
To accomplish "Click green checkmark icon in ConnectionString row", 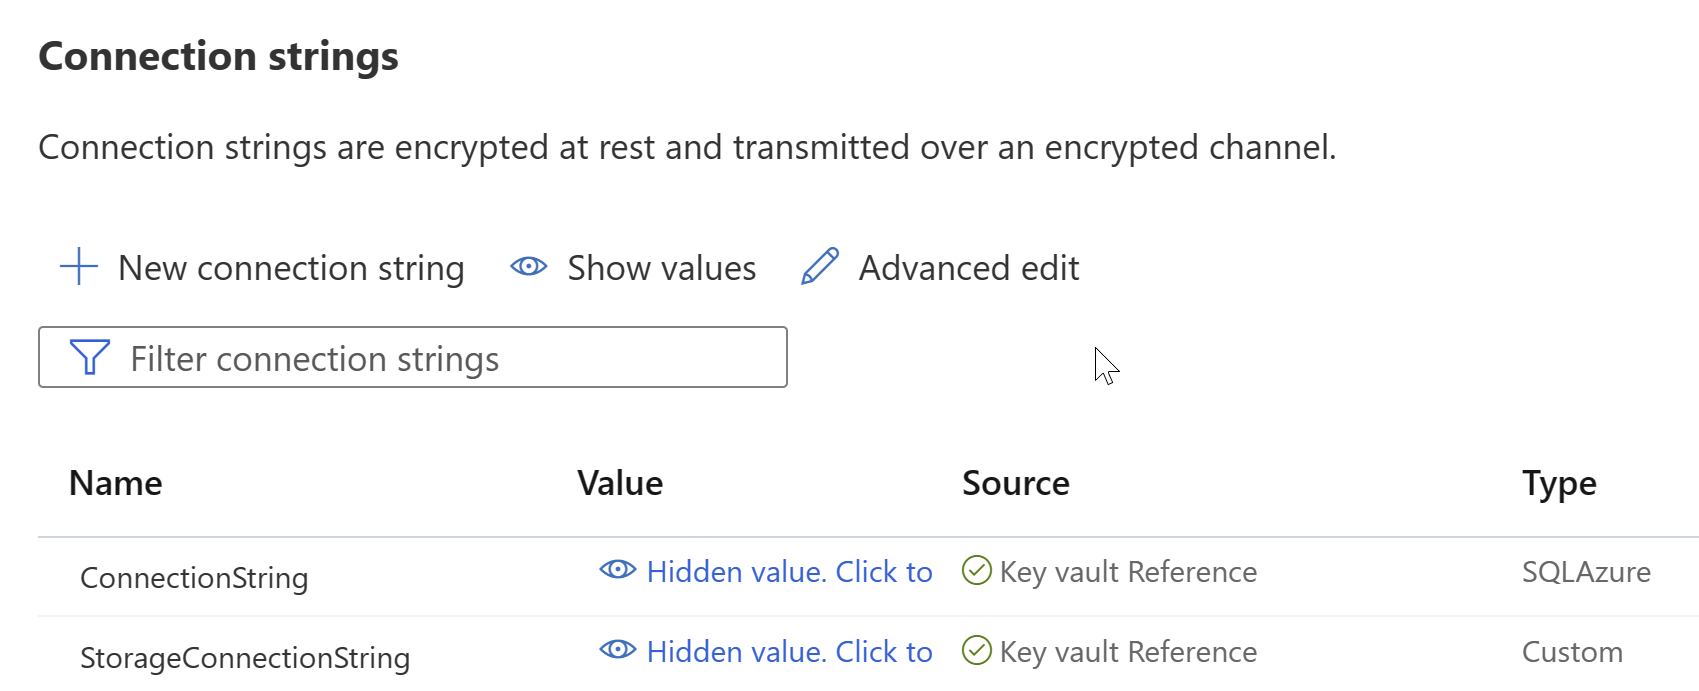I will point(976,570).
